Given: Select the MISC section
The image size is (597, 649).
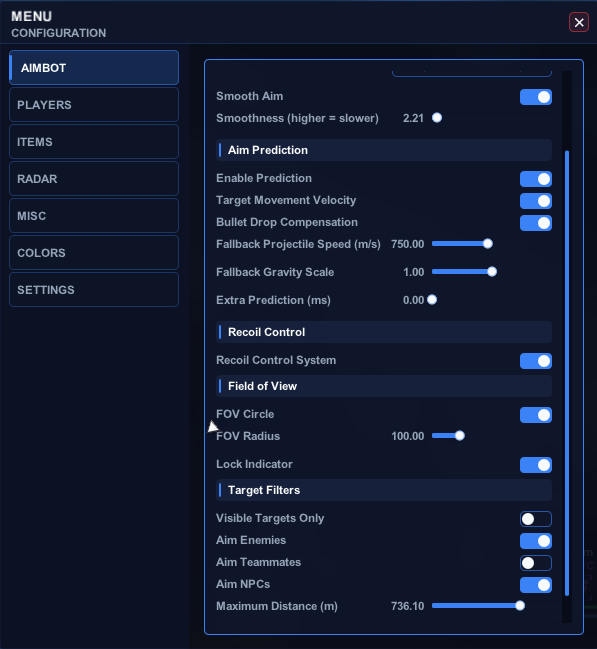Looking at the screenshot, I should [x=94, y=216].
